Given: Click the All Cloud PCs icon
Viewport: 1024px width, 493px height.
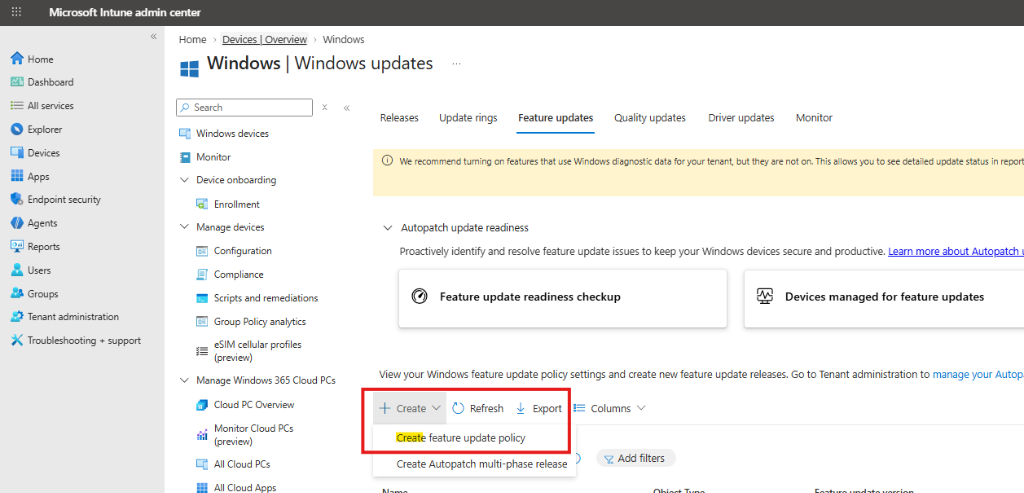Looking at the screenshot, I should 202,464.
